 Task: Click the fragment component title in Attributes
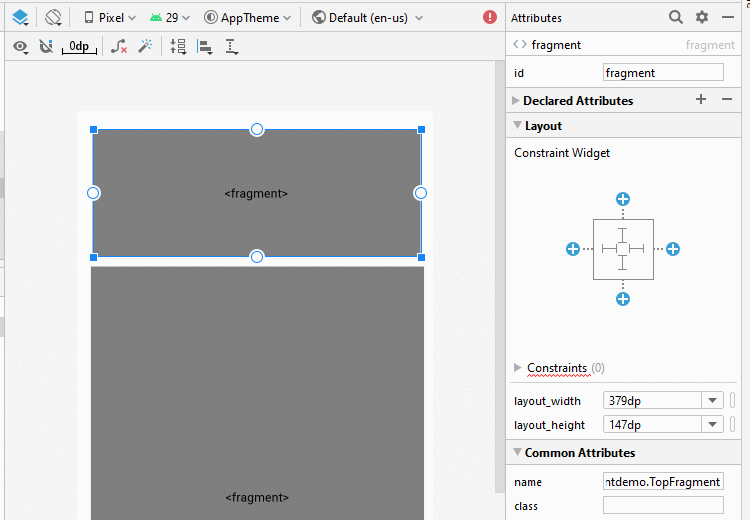pos(556,45)
